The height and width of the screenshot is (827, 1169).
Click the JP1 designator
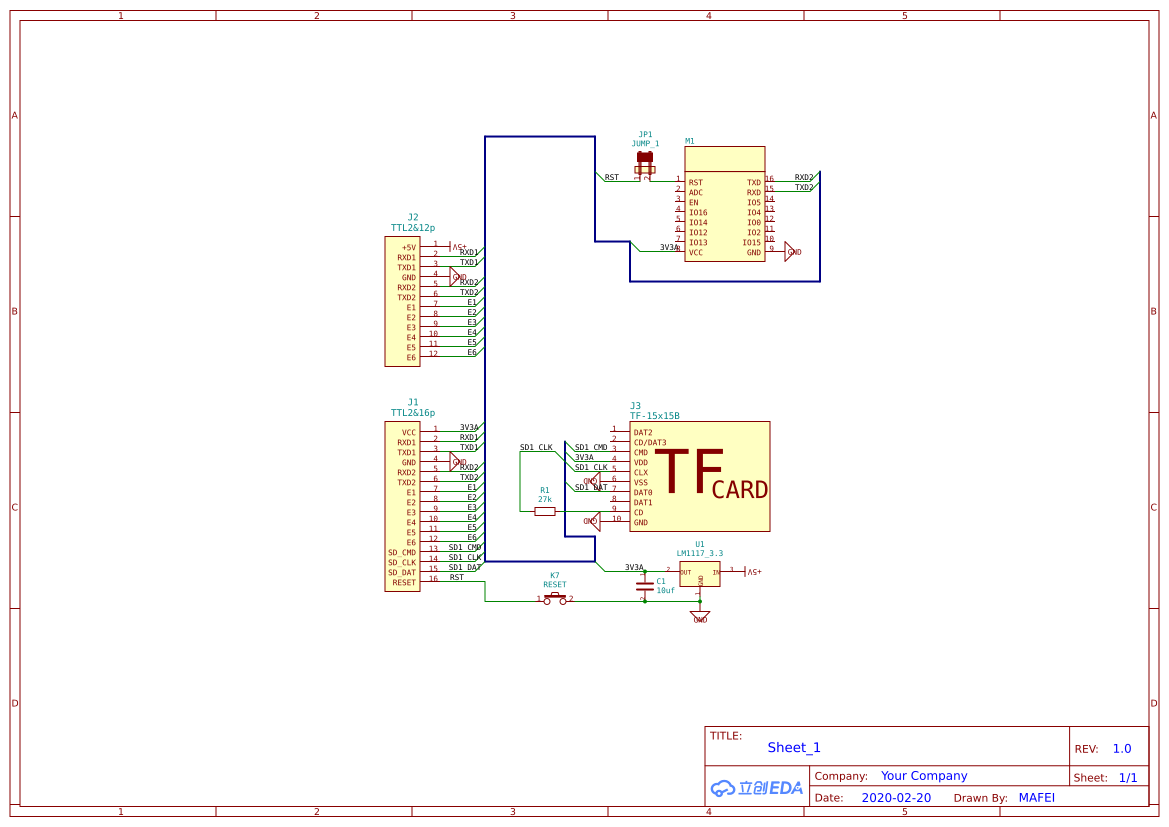[645, 135]
